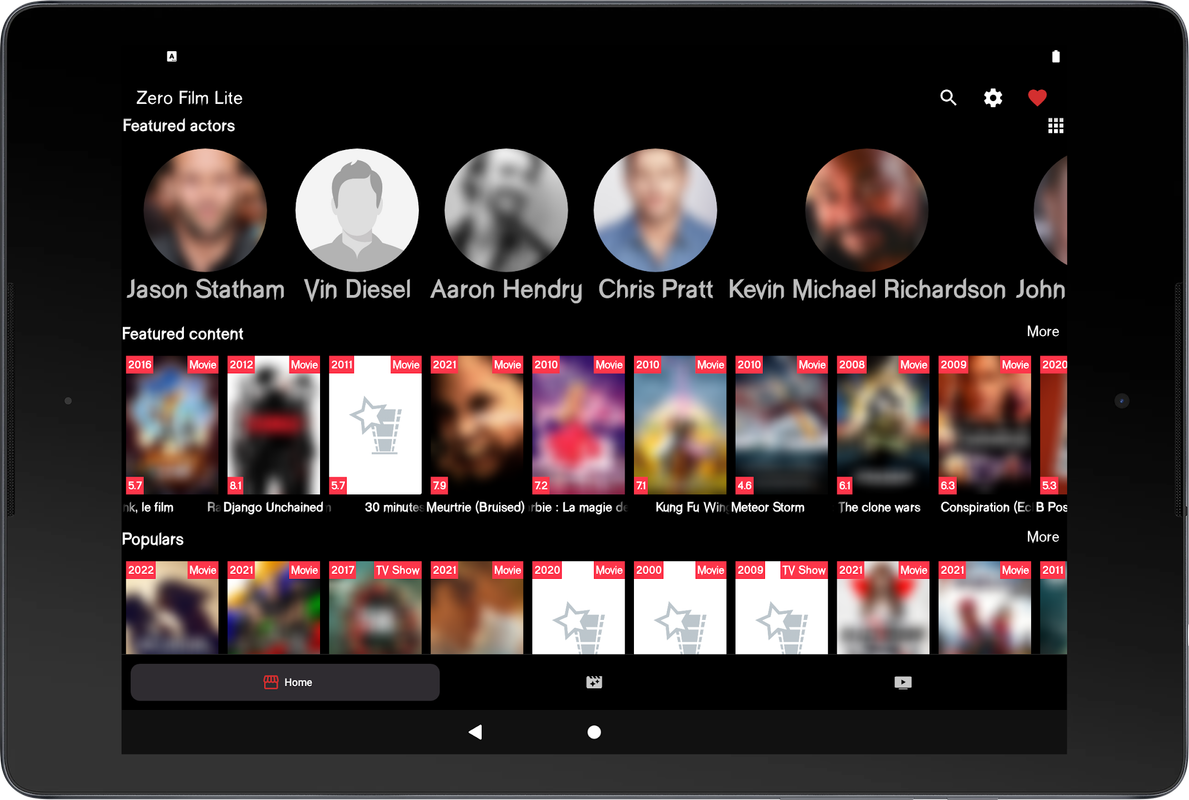The height and width of the screenshot is (800, 1189).
Task: Open Chris Pratt's actor photo
Action: 655,210
